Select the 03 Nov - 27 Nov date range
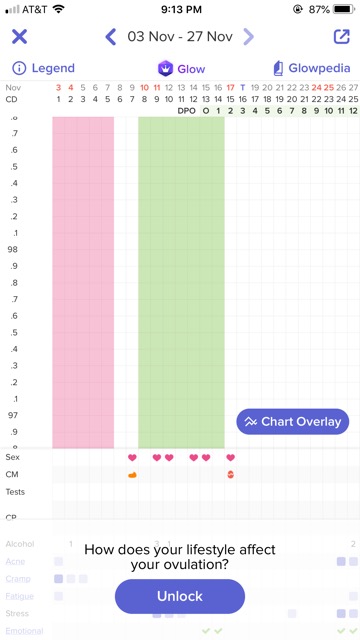 180,37
